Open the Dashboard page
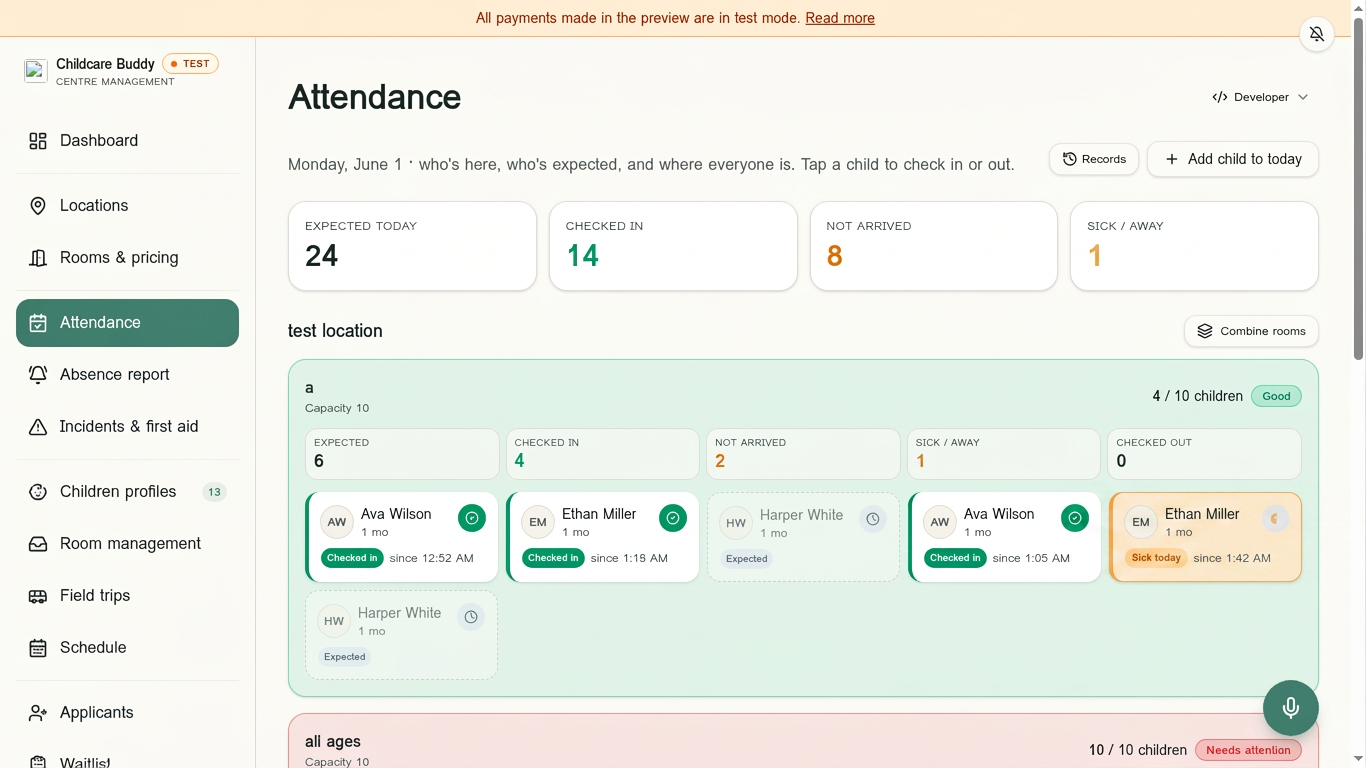 pyautogui.click(x=127, y=141)
